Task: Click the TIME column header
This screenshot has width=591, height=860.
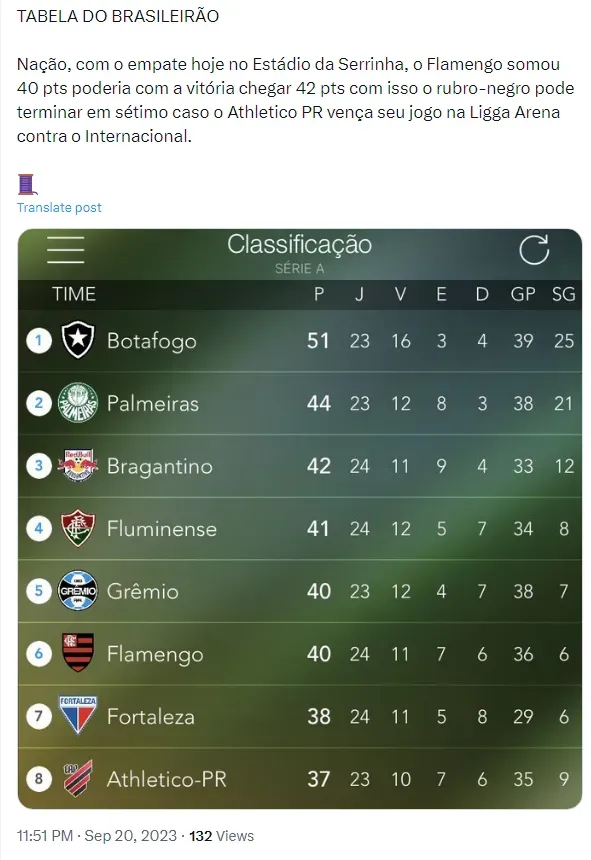Action: tap(74, 294)
